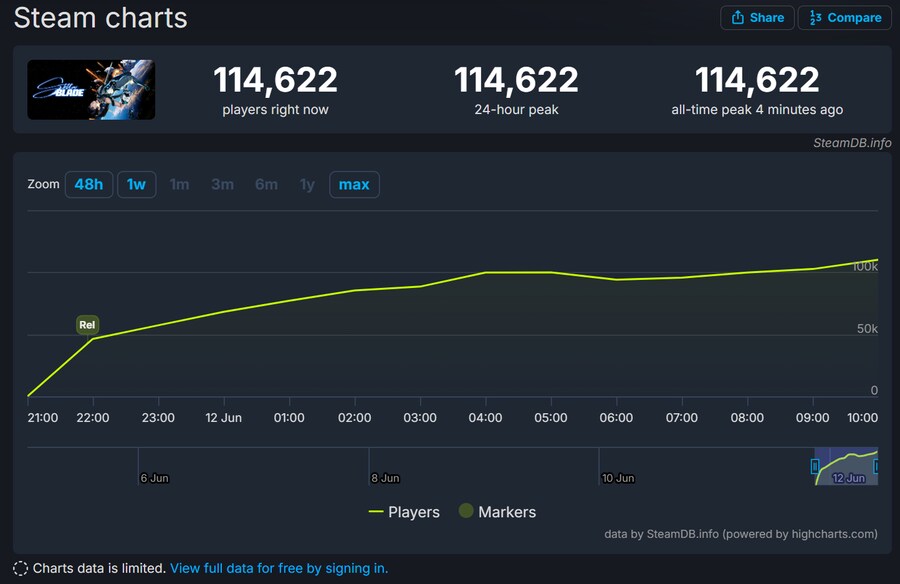
Task: Click the 10:00 x-axis label
Action: (x=862, y=418)
